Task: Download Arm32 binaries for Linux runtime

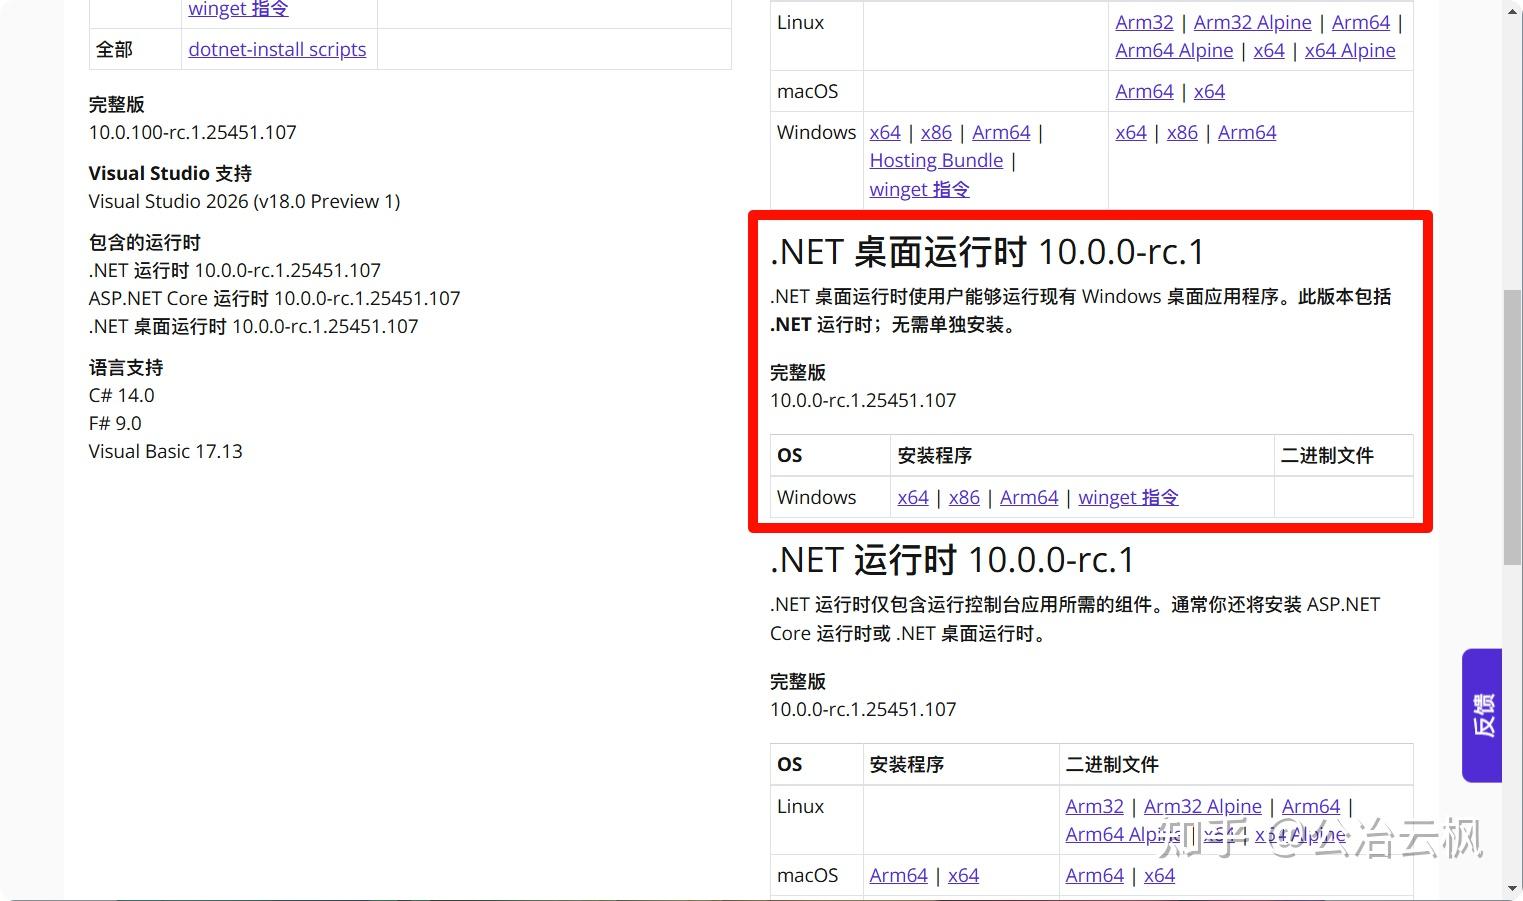Action: (x=1143, y=22)
